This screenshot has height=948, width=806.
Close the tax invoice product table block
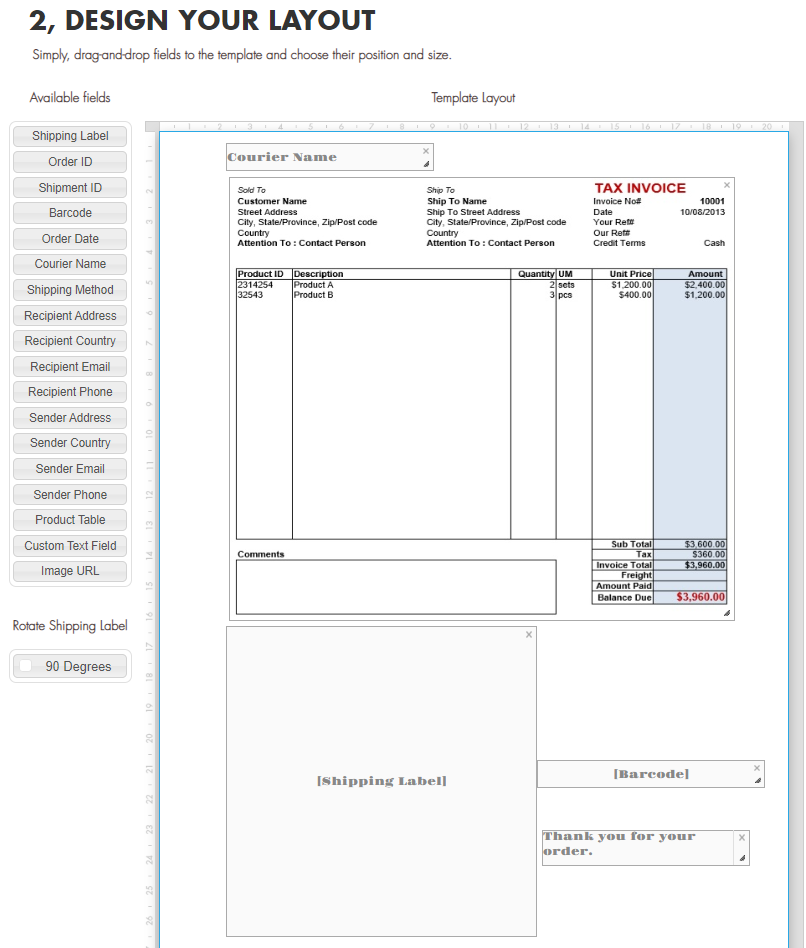pyautogui.click(x=727, y=185)
